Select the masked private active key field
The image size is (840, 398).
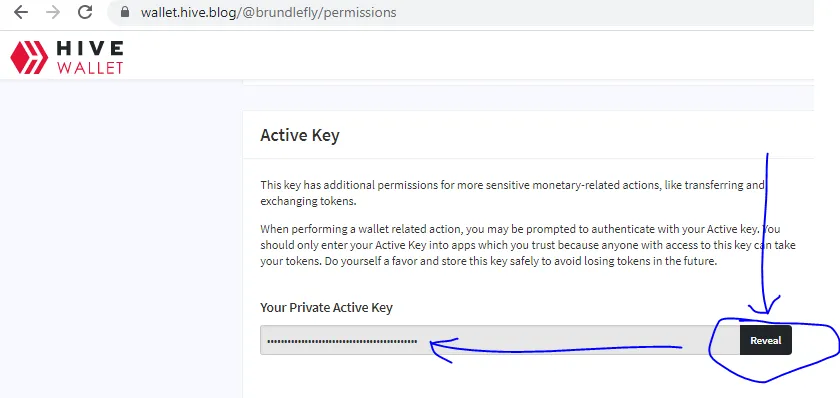[x=500, y=340]
